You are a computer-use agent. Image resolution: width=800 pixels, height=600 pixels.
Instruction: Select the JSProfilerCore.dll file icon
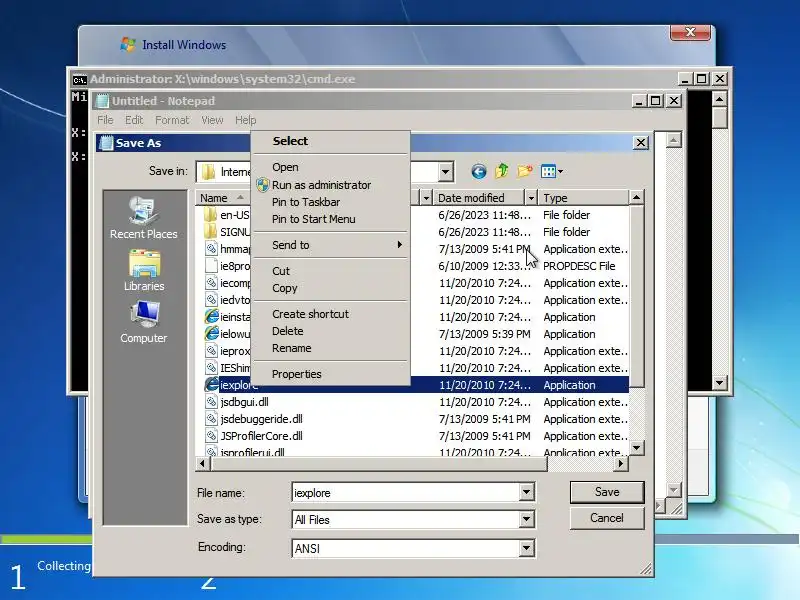click(x=211, y=436)
